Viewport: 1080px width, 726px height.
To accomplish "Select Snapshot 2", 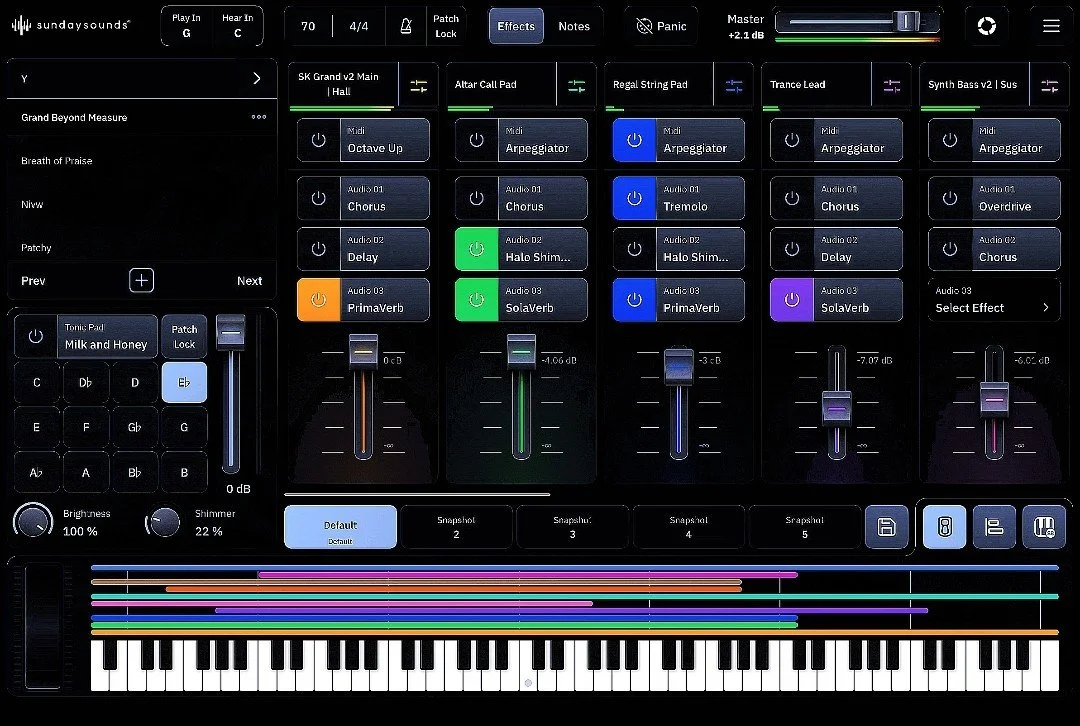I will pos(456,527).
